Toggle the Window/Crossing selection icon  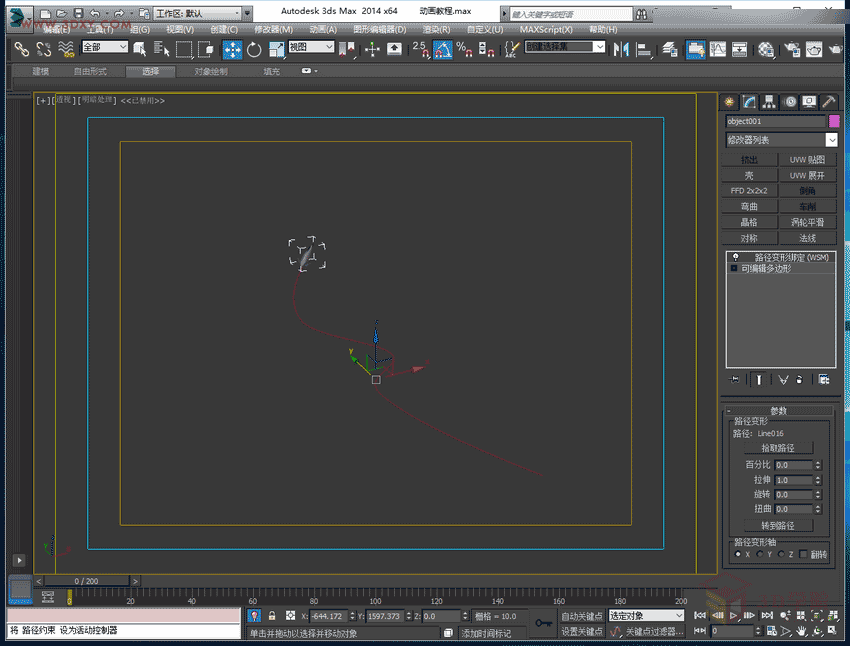205,50
